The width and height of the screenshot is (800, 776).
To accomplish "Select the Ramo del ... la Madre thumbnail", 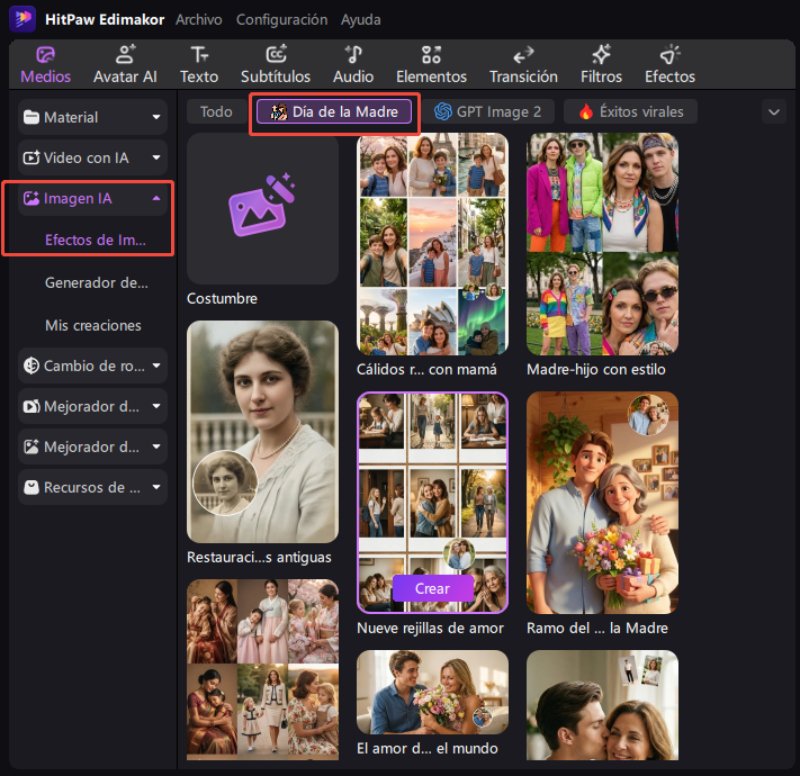I will pyautogui.click(x=603, y=503).
